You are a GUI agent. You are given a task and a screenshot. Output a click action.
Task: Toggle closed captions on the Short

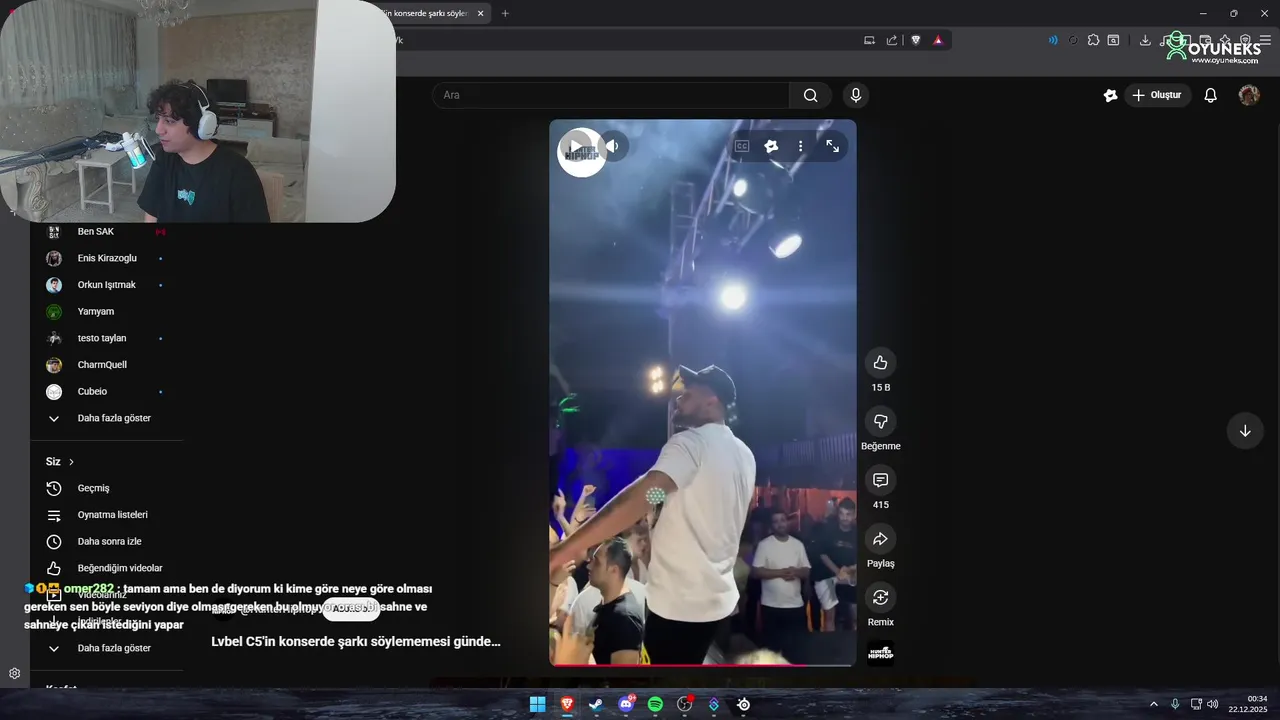coord(742,146)
